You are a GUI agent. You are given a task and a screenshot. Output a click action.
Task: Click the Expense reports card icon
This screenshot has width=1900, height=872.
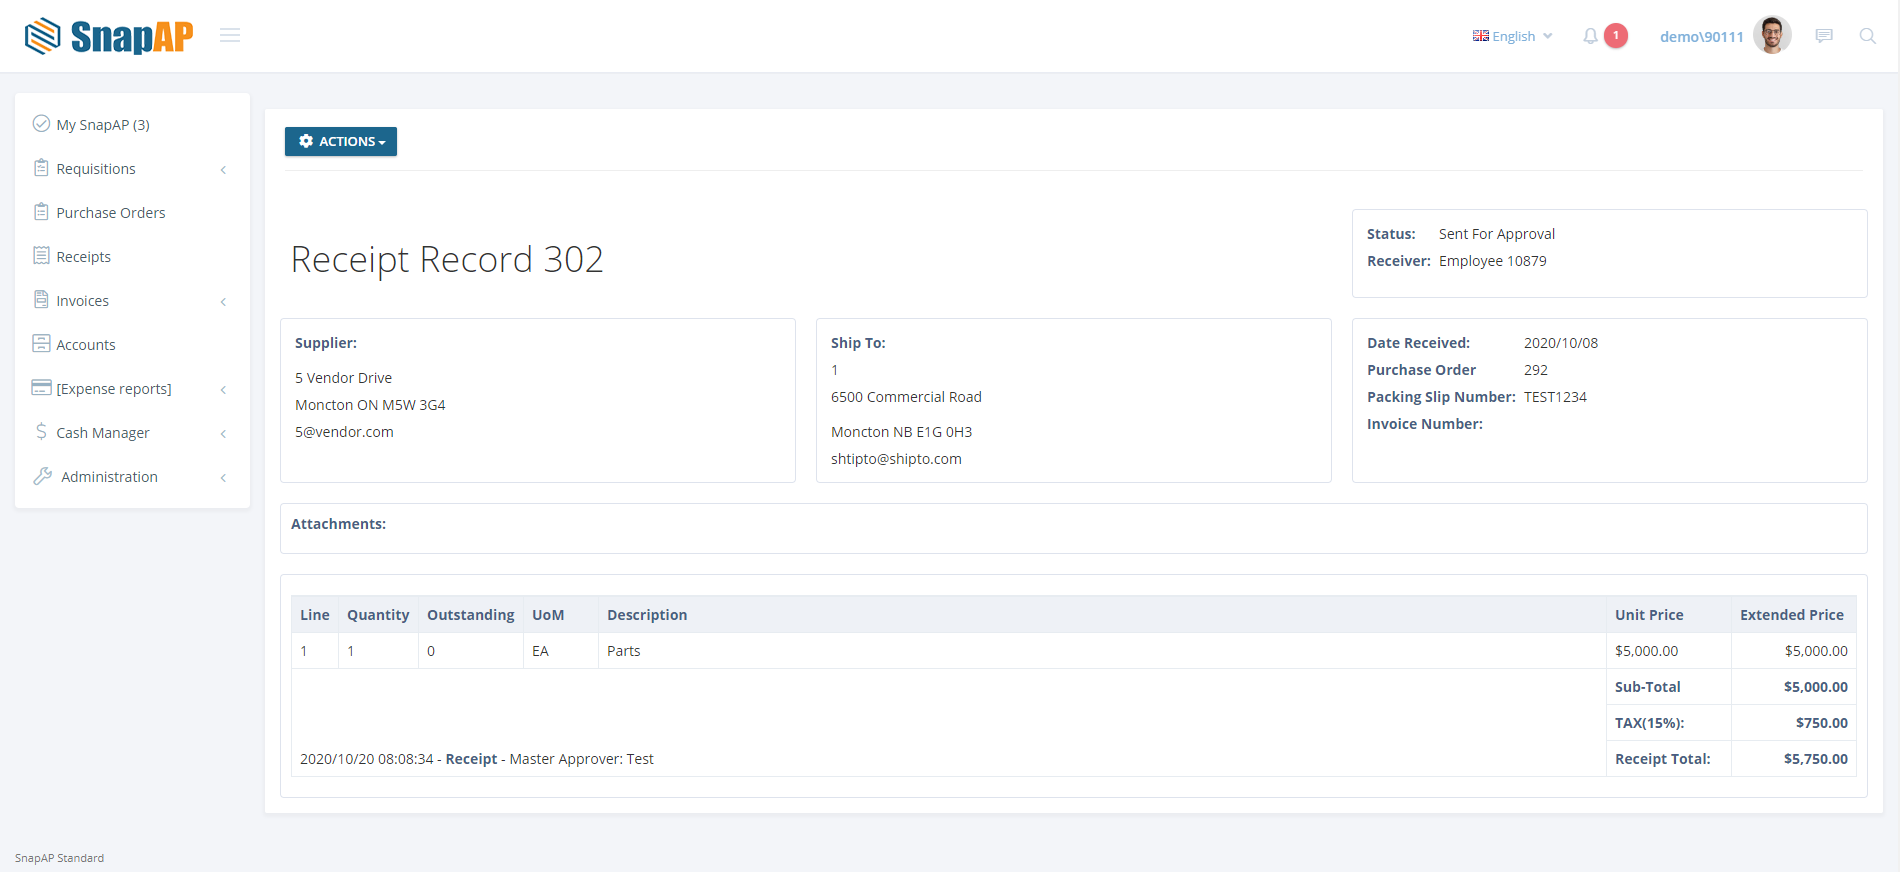41,388
